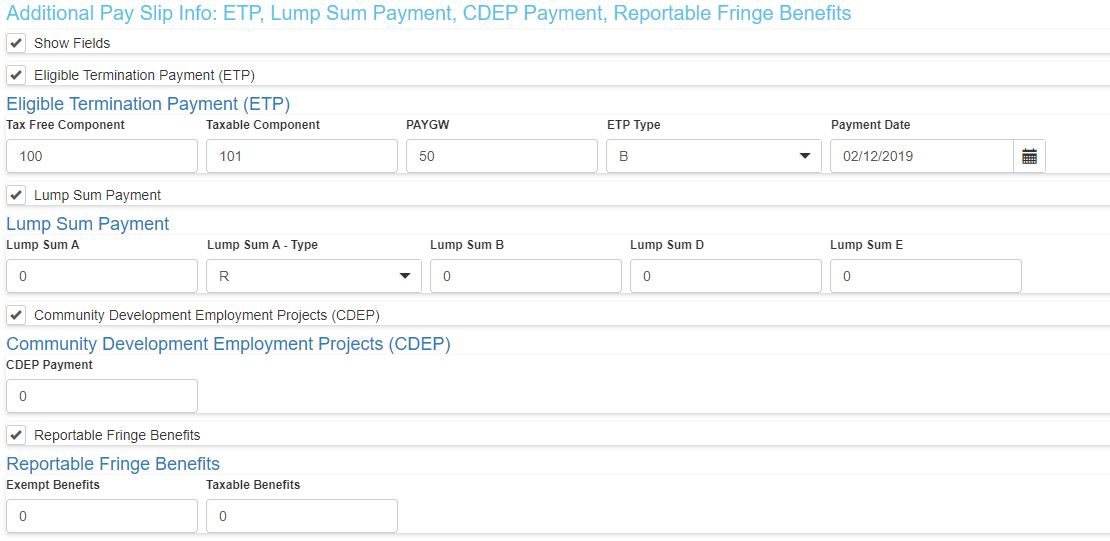Click the blue 'Lump Sum Payment' section heading
This screenshot has height=541, width=1110.
pyautogui.click(x=88, y=224)
